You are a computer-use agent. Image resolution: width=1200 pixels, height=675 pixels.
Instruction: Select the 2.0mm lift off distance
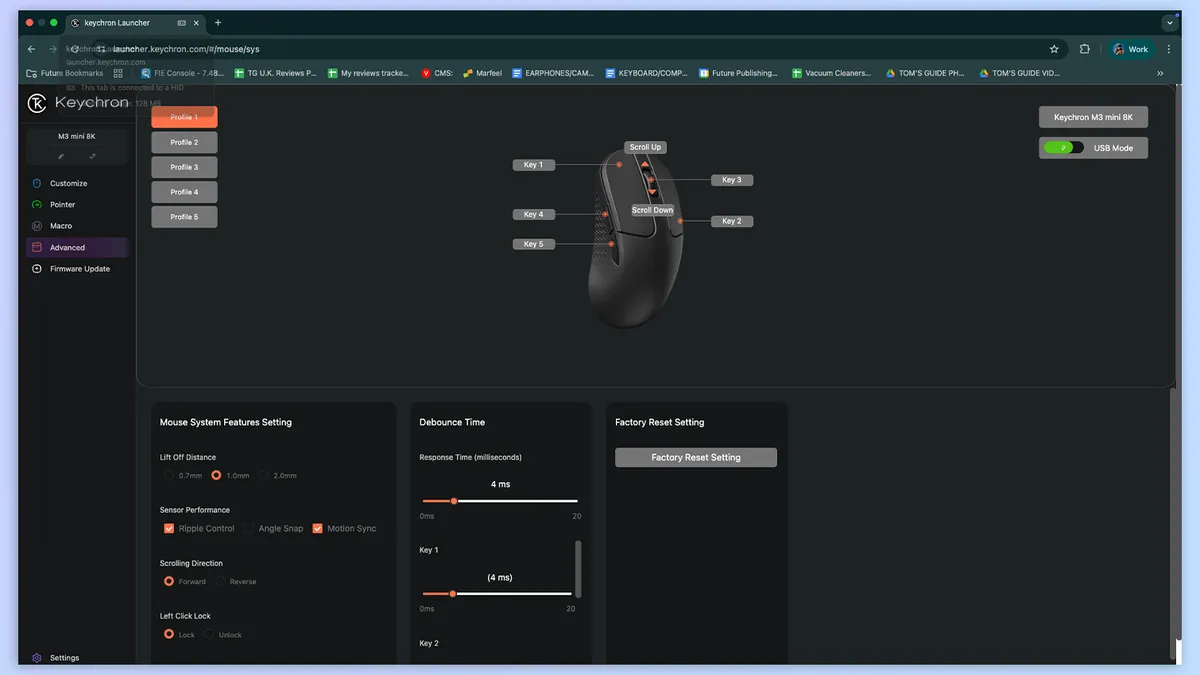click(x=264, y=475)
